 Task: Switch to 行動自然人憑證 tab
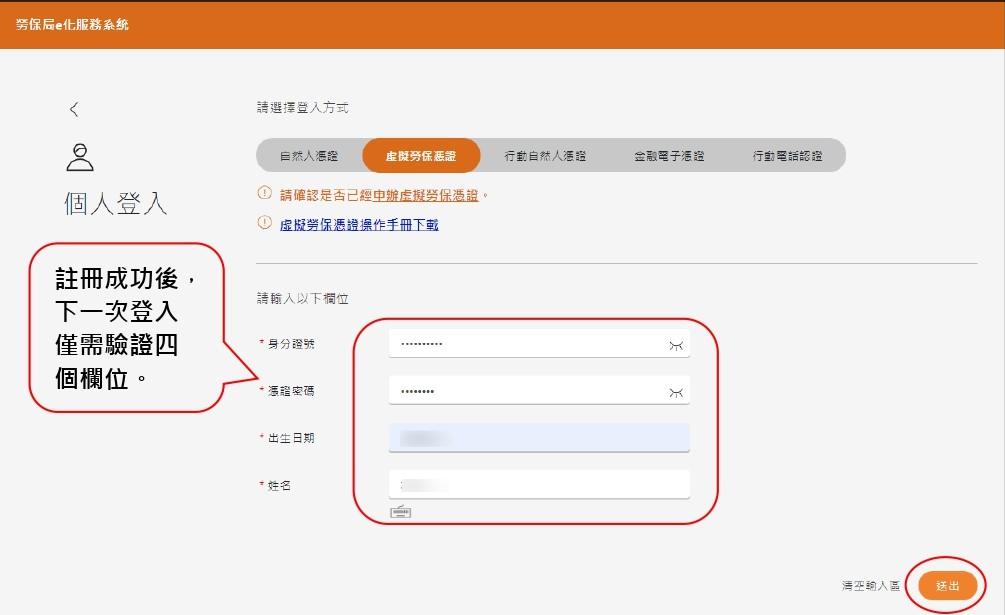tap(545, 156)
